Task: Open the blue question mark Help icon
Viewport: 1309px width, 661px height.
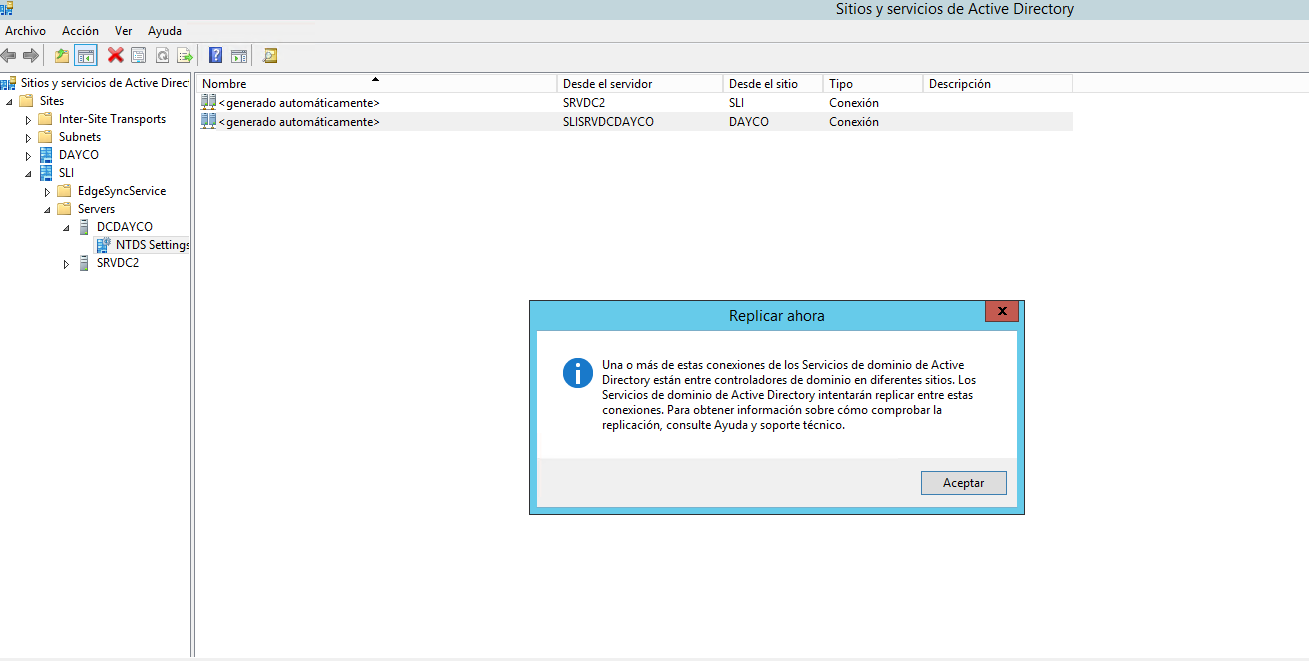Action: (215, 56)
